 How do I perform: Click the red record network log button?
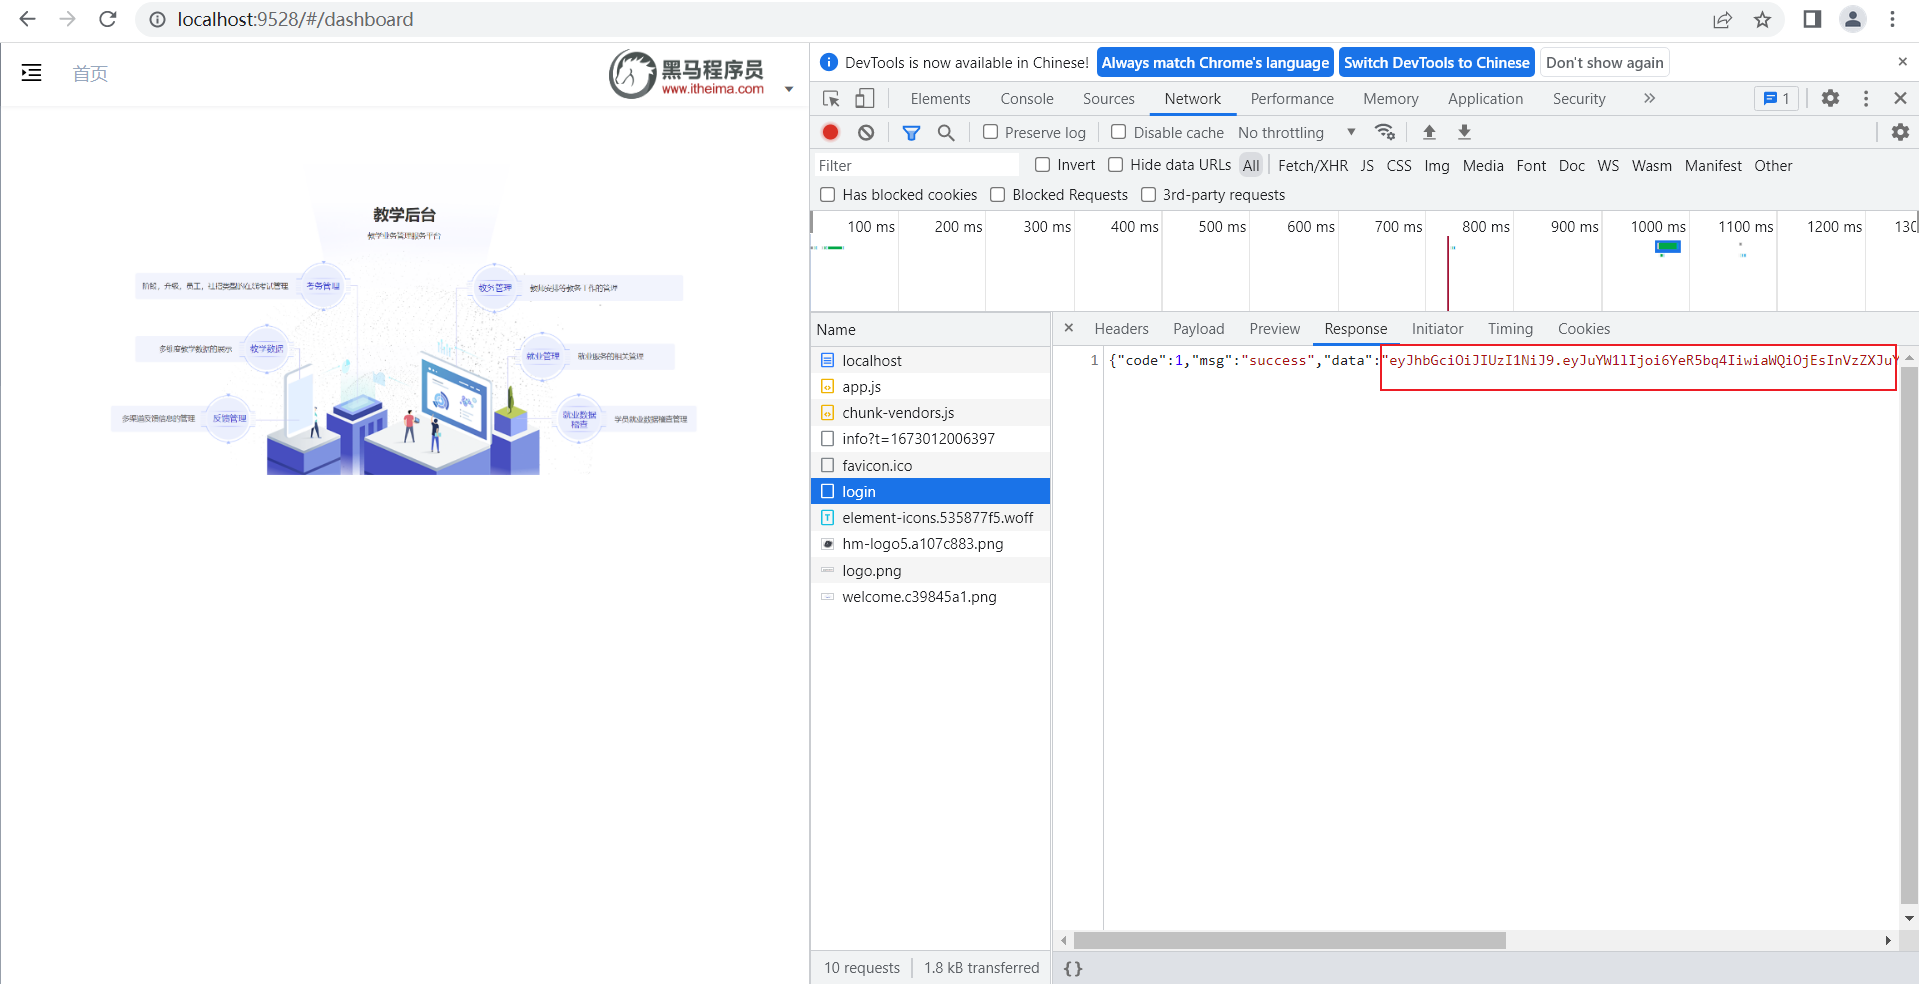(x=830, y=132)
